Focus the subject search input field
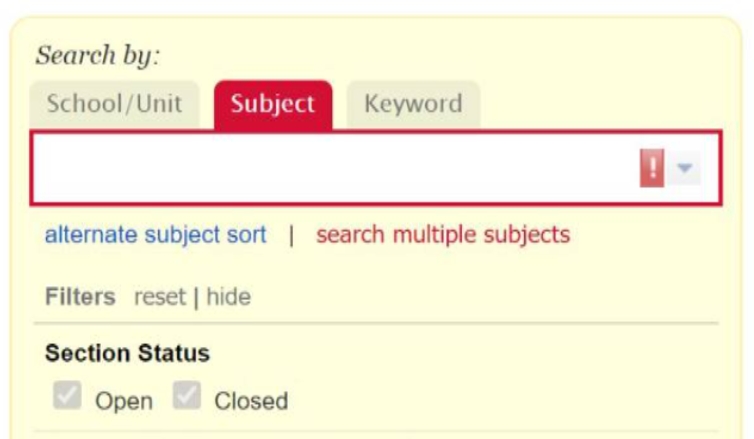This screenshot has height=439, width=754. [x=330, y=169]
